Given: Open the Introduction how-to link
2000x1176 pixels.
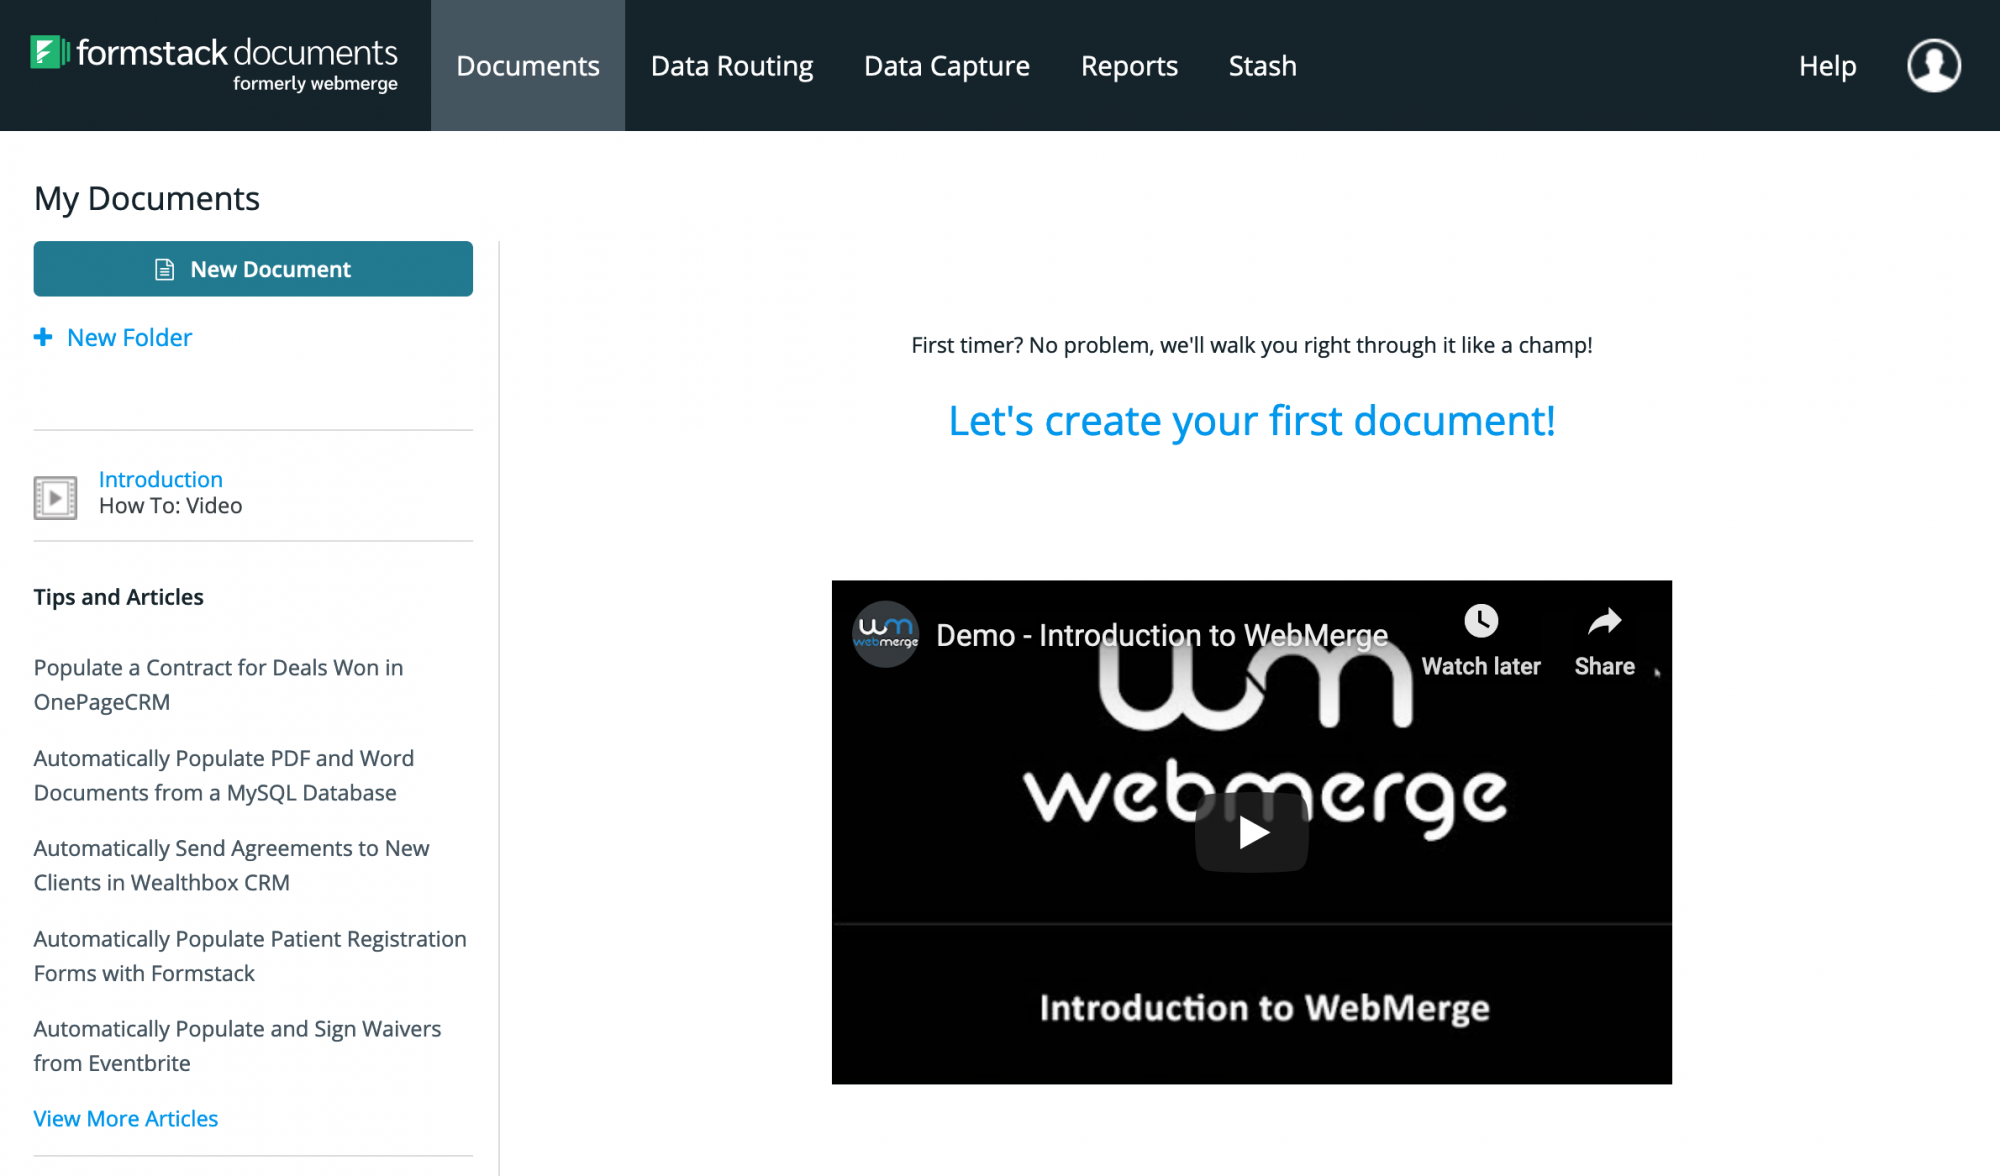Looking at the screenshot, I should (160, 479).
